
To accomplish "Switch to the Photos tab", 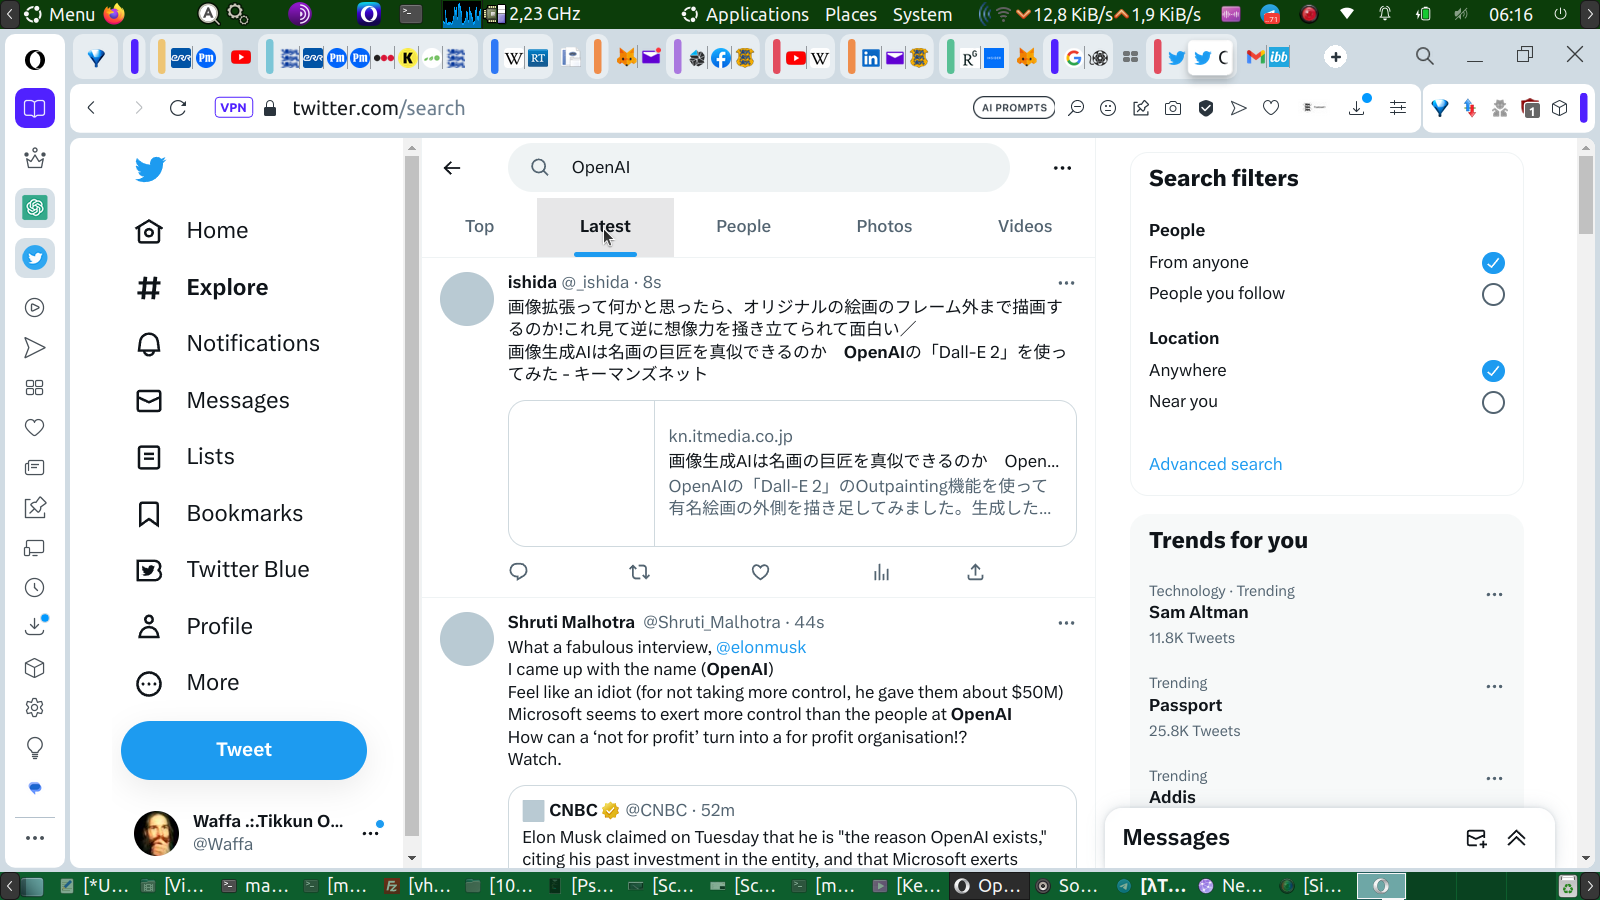I will tap(884, 227).
